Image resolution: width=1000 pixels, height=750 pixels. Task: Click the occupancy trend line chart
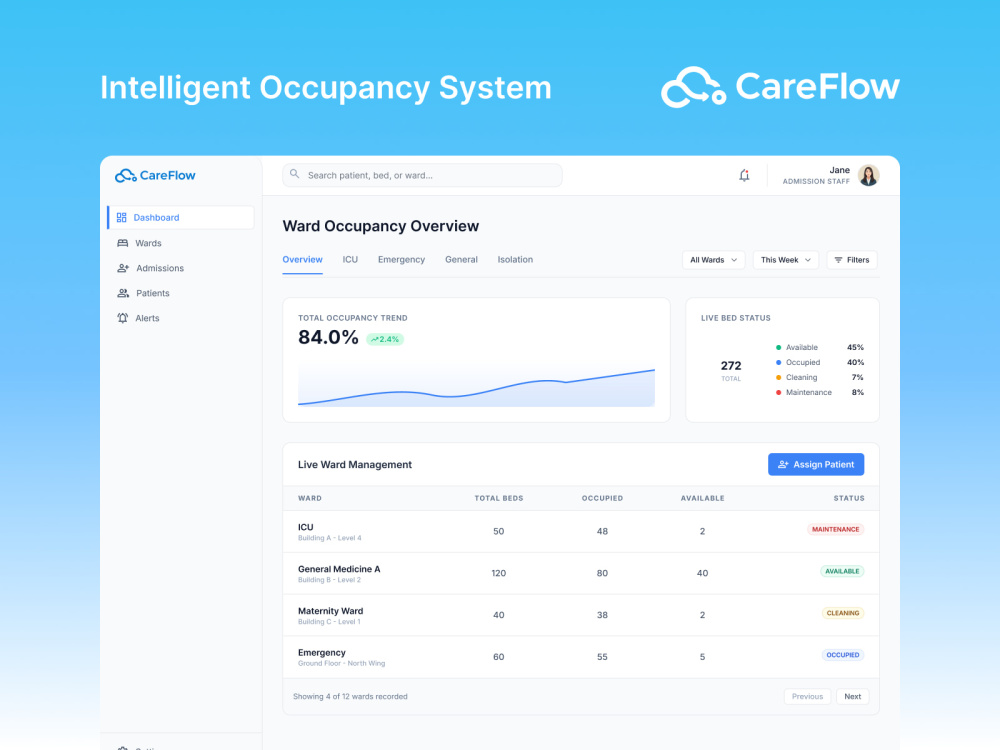(x=476, y=386)
